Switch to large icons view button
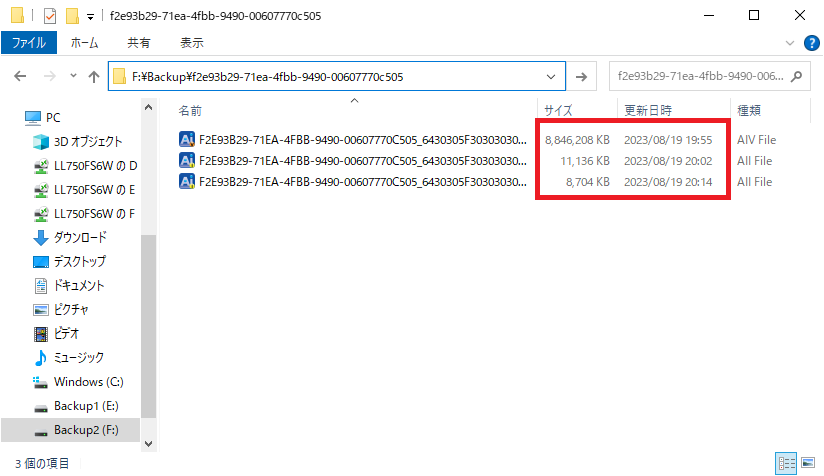824x476 pixels. tap(808, 463)
